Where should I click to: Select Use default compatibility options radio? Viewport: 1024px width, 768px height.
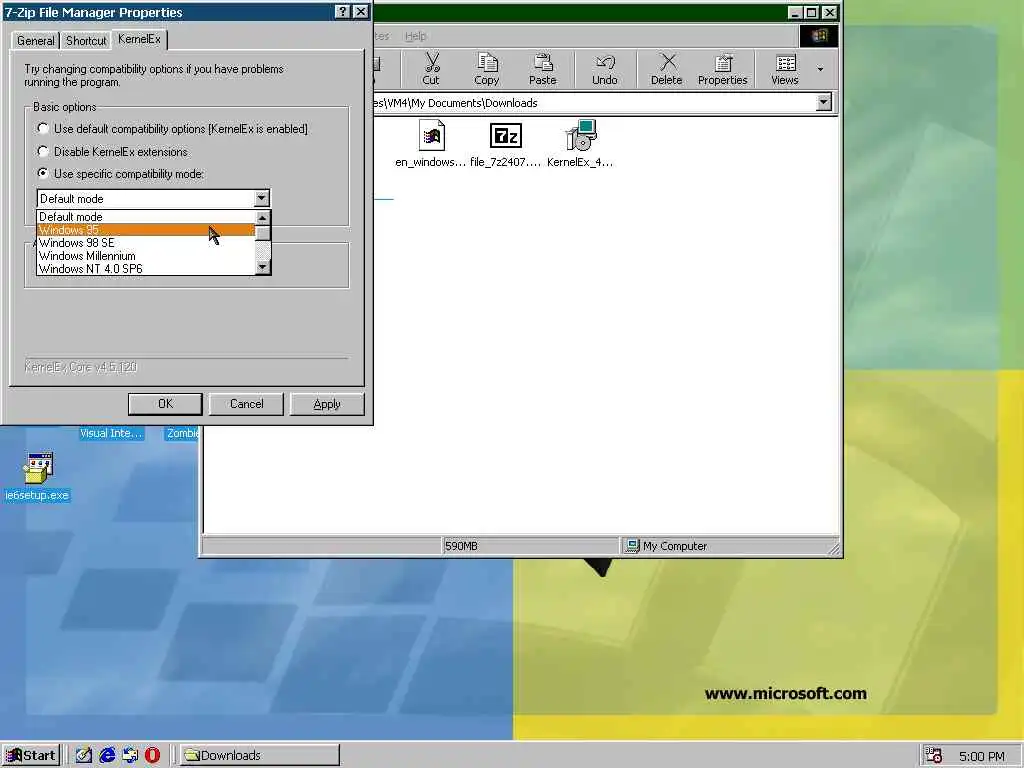(43, 129)
